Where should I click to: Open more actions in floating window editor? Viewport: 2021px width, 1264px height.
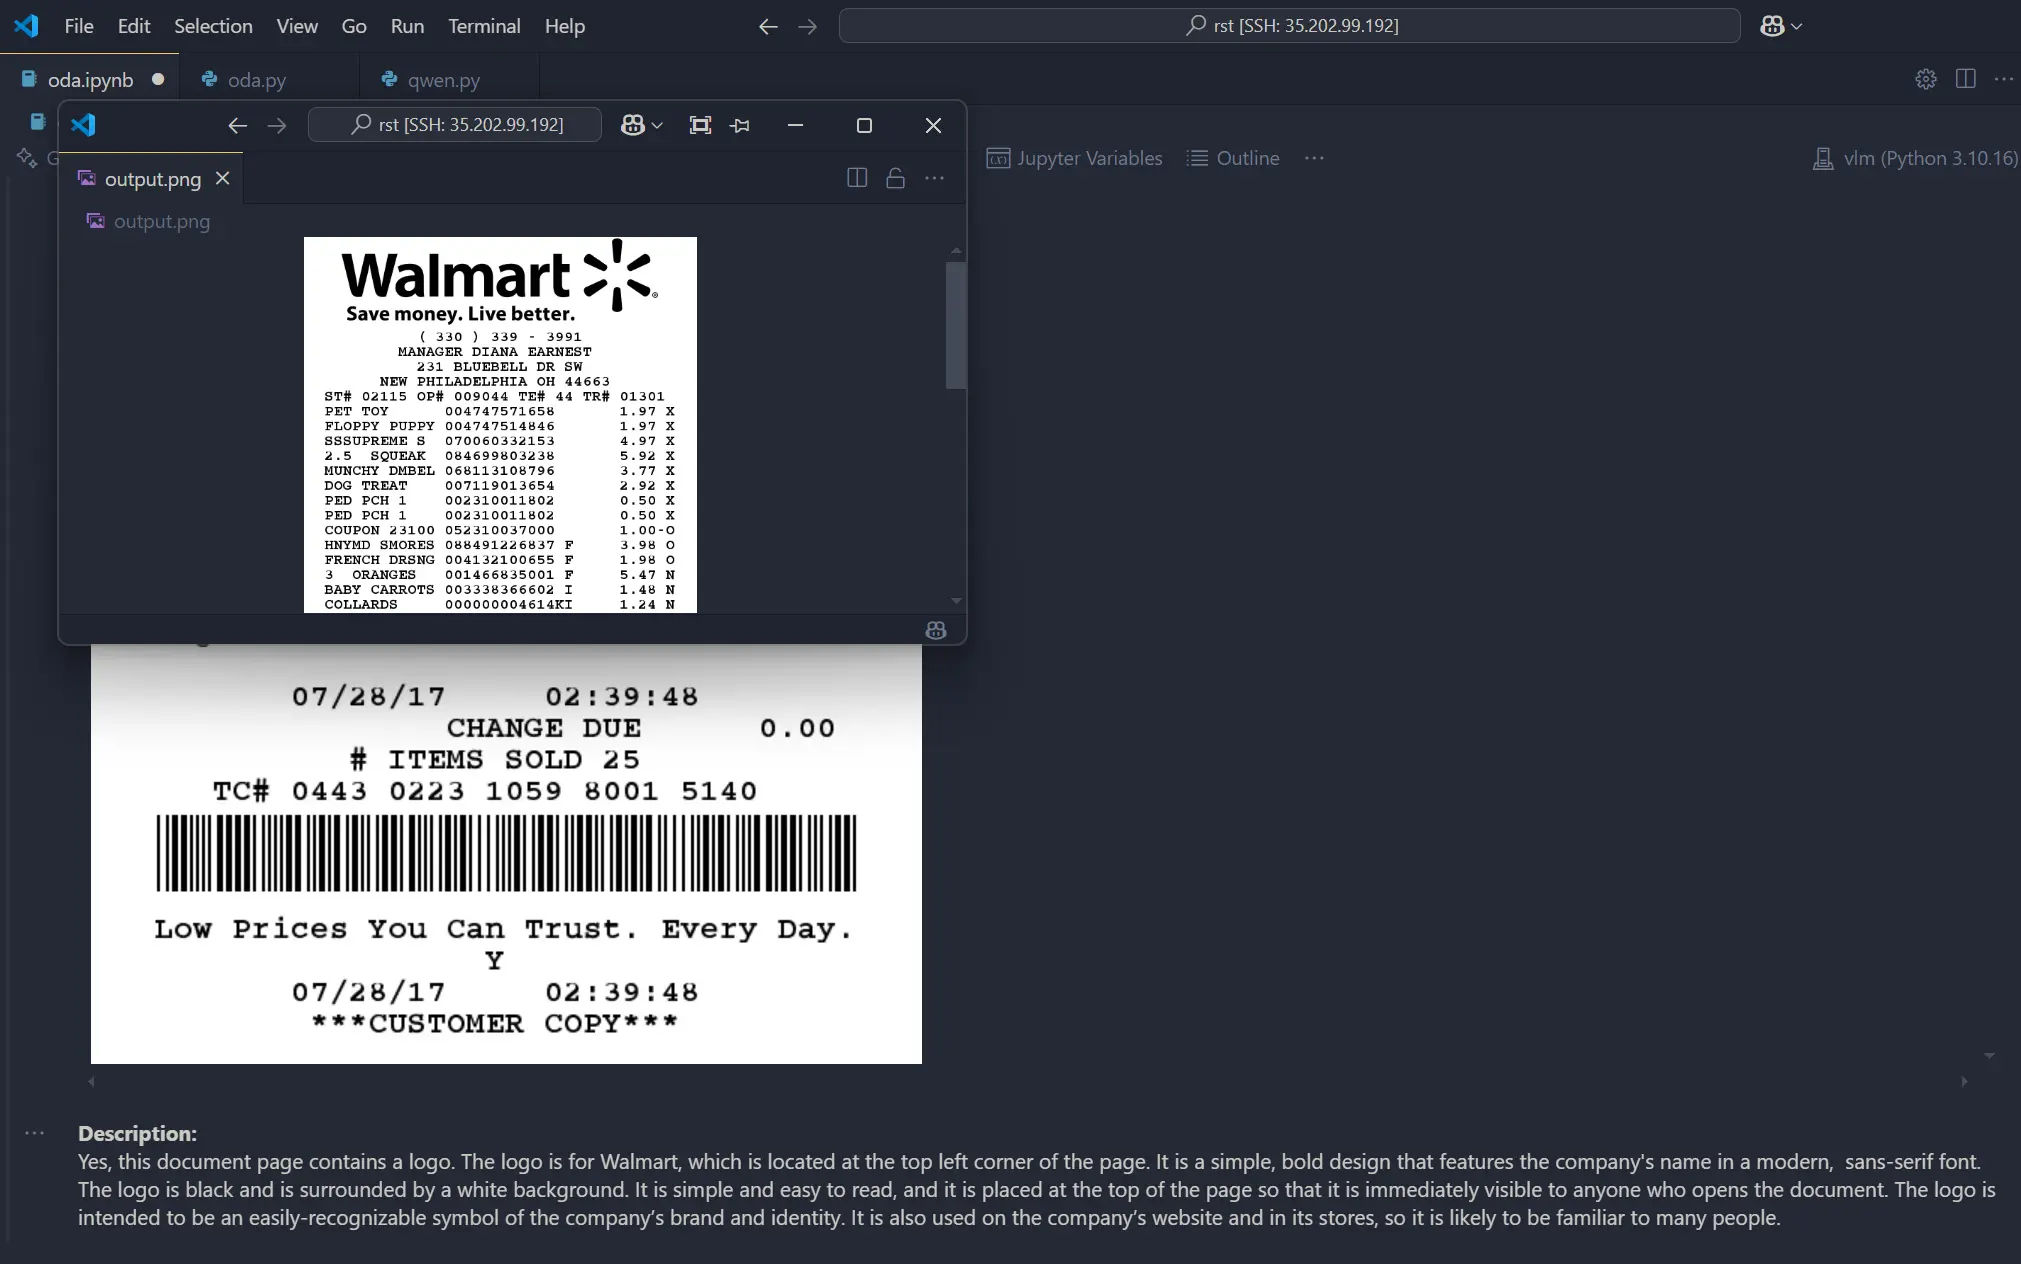[x=935, y=178]
